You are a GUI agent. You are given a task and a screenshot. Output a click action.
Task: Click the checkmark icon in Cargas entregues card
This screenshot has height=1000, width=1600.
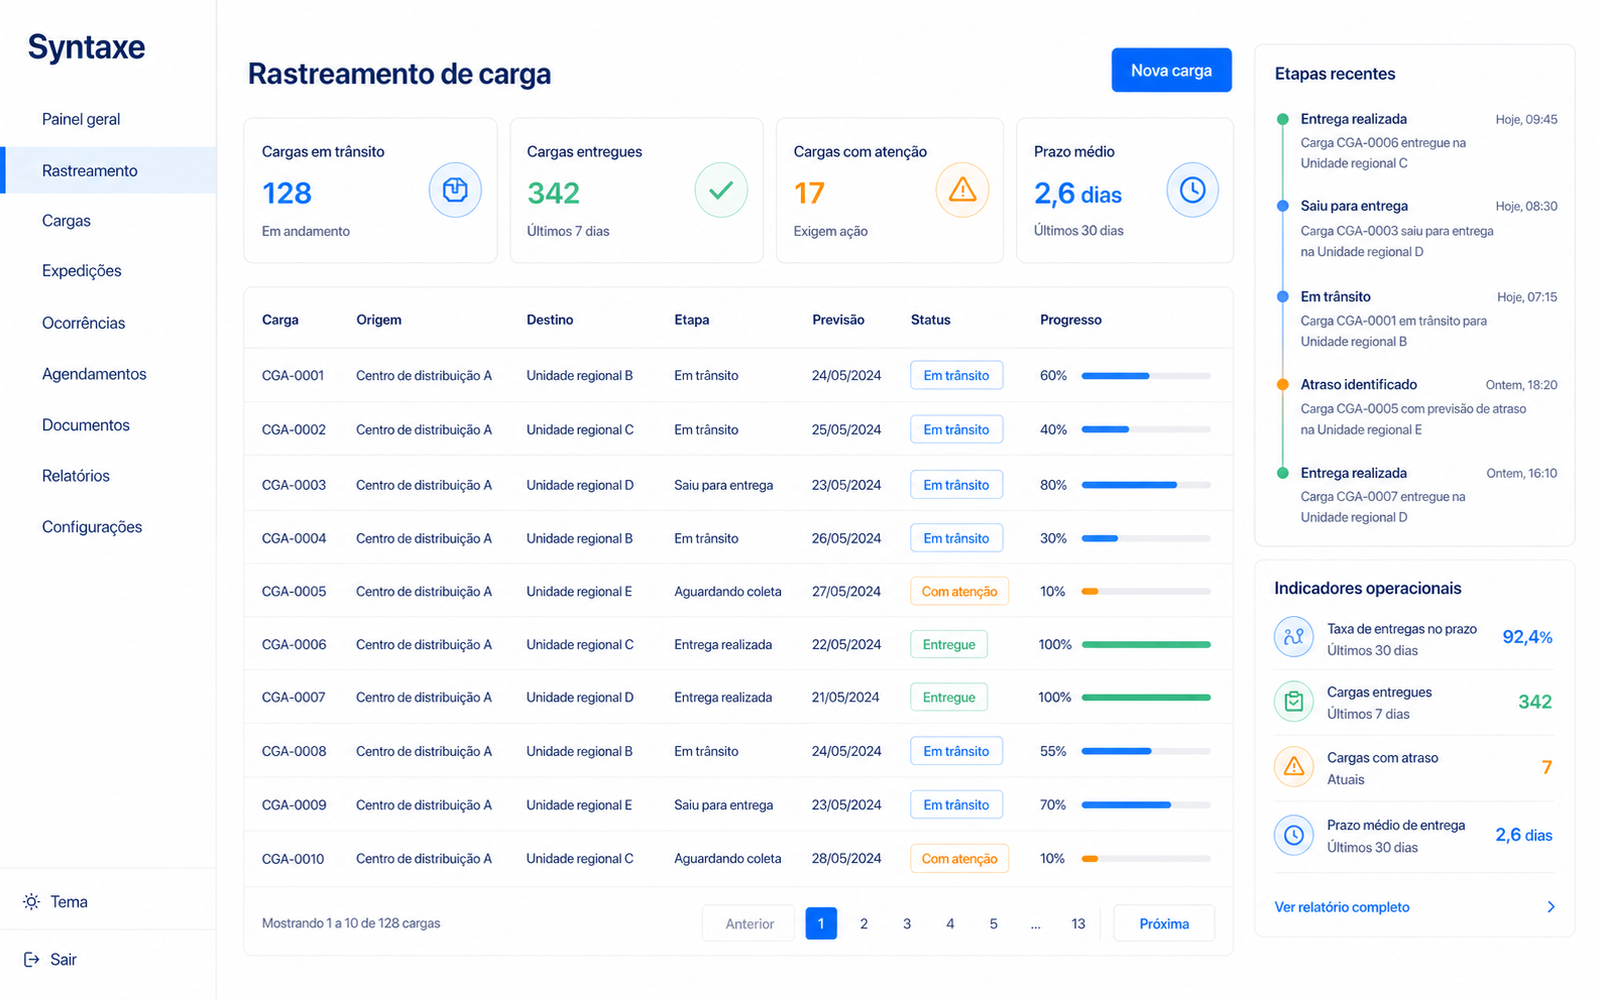(721, 190)
